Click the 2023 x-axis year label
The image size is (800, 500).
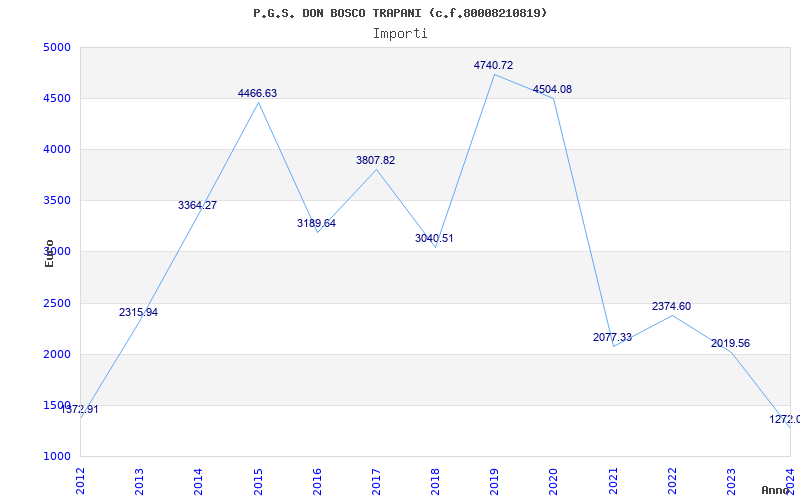coord(732,481)
